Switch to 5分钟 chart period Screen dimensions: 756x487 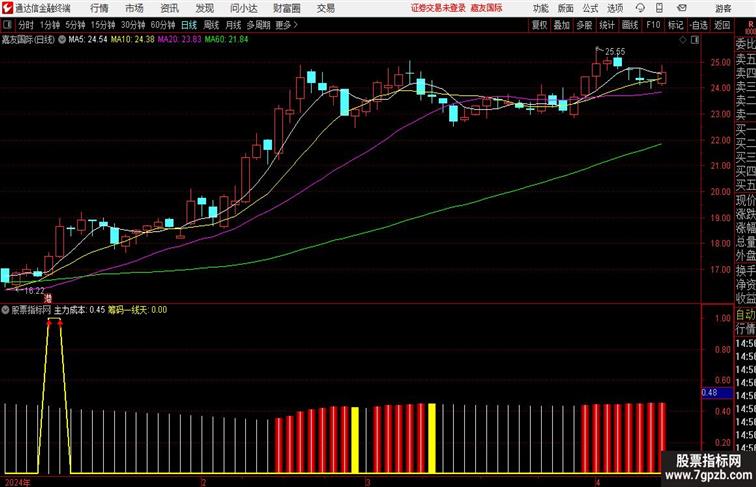click(75, 25)
